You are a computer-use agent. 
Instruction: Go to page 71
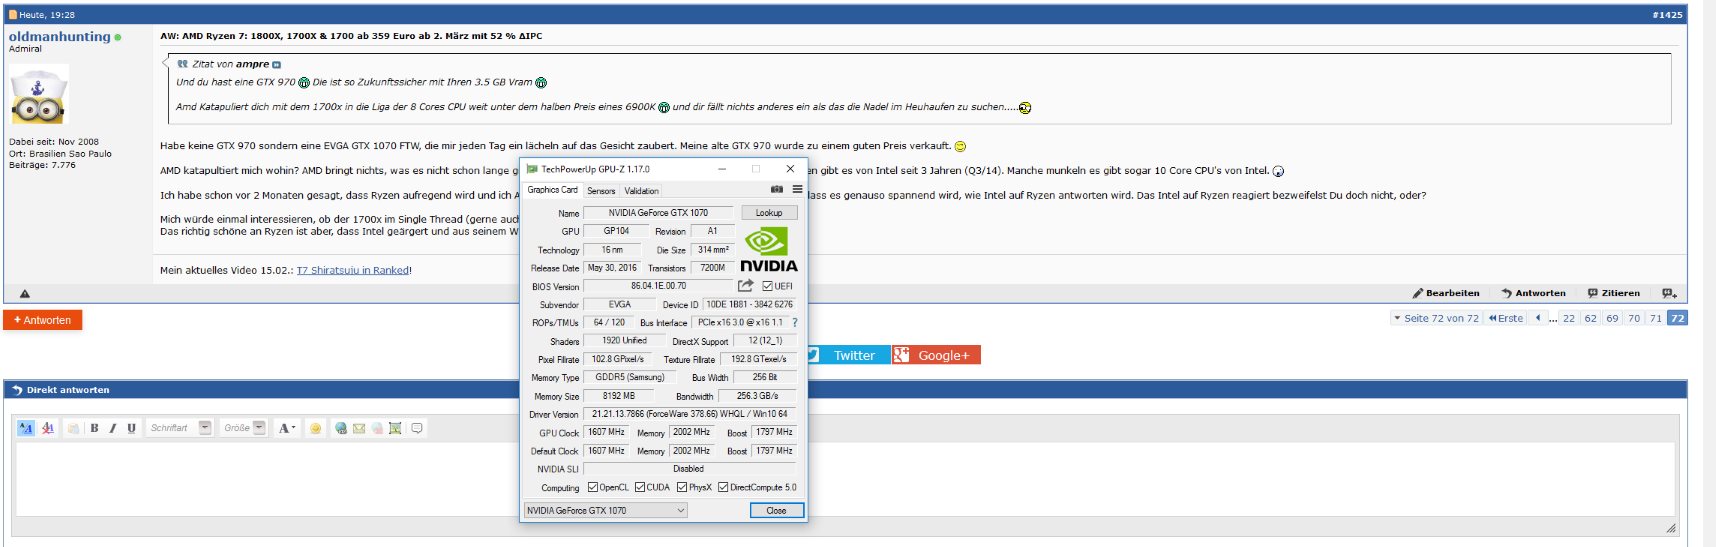(1656, 318)
